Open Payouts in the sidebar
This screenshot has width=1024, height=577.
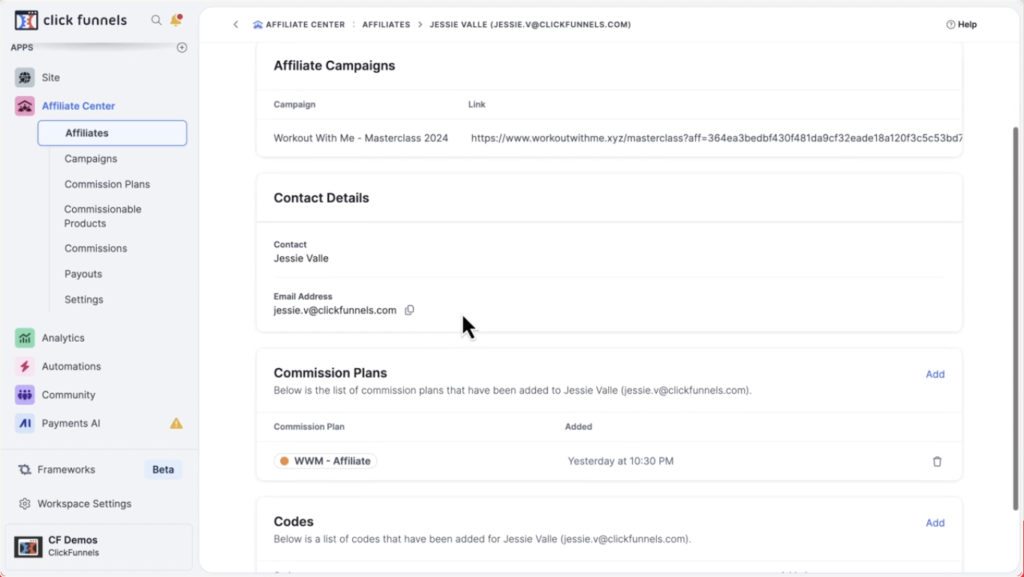pos(83,274)
